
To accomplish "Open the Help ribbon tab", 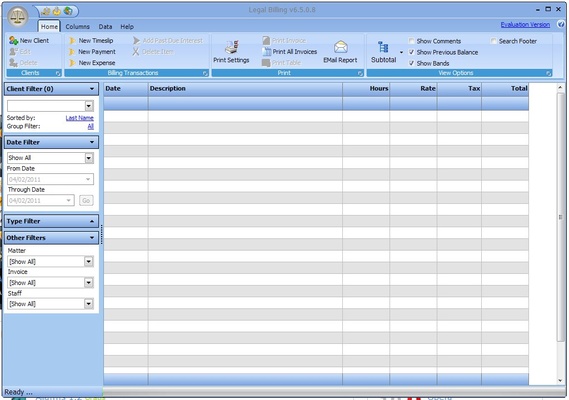I will (x=127, y=26).
